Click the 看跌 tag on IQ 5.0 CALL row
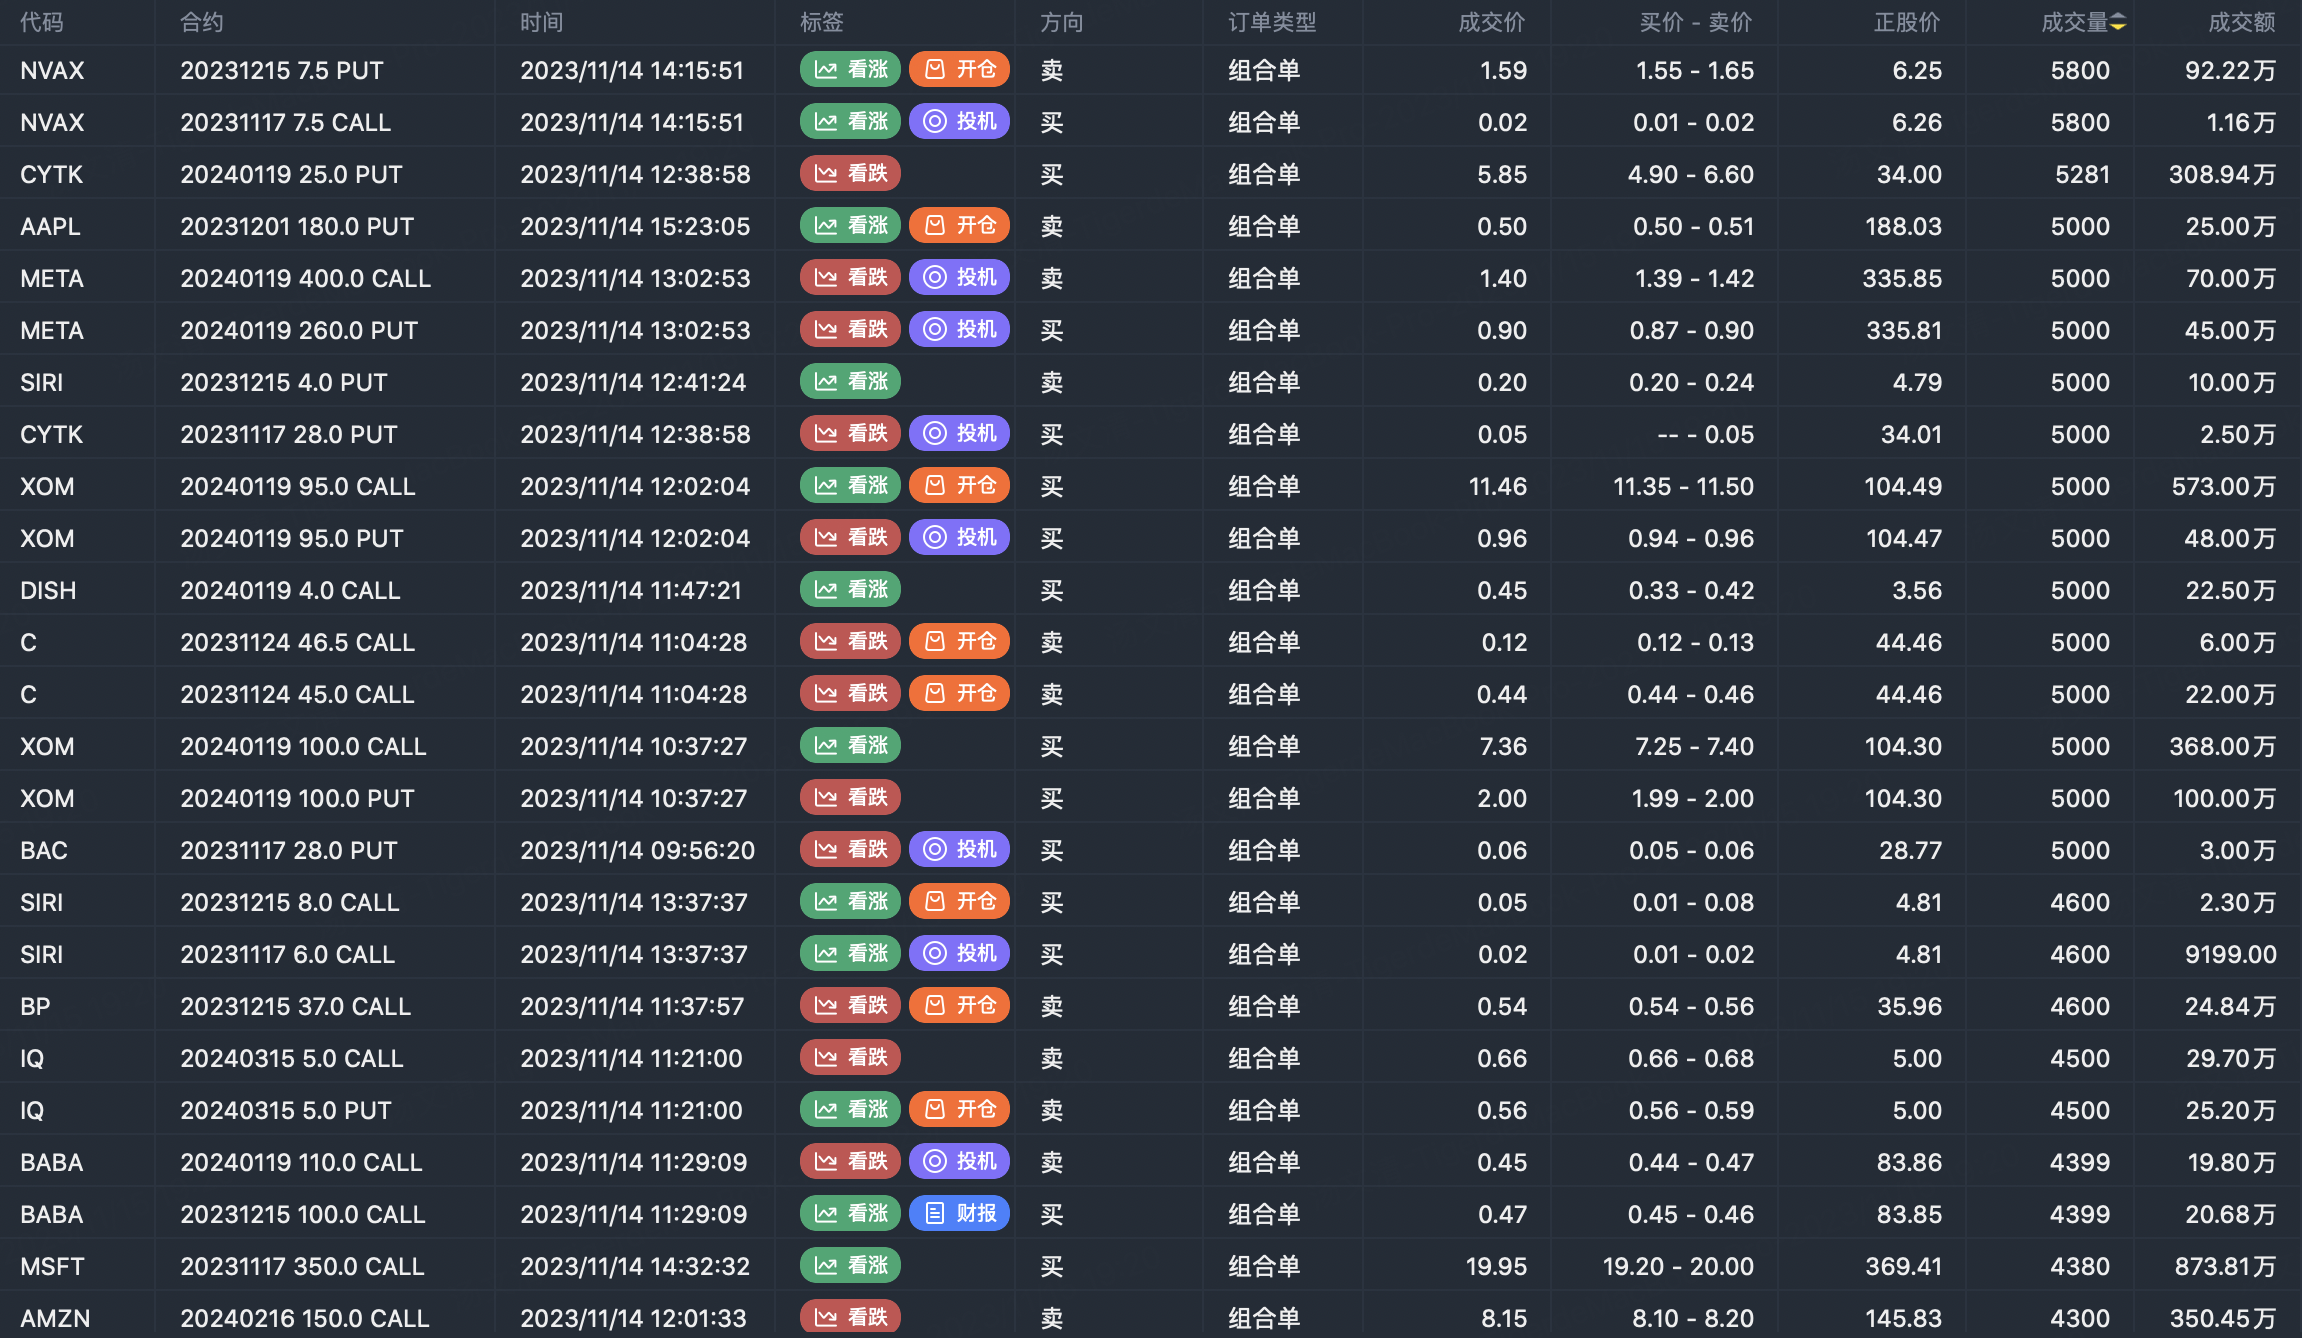The width and height of the screenshot is (2302, 1338). tap(851, 1057)
